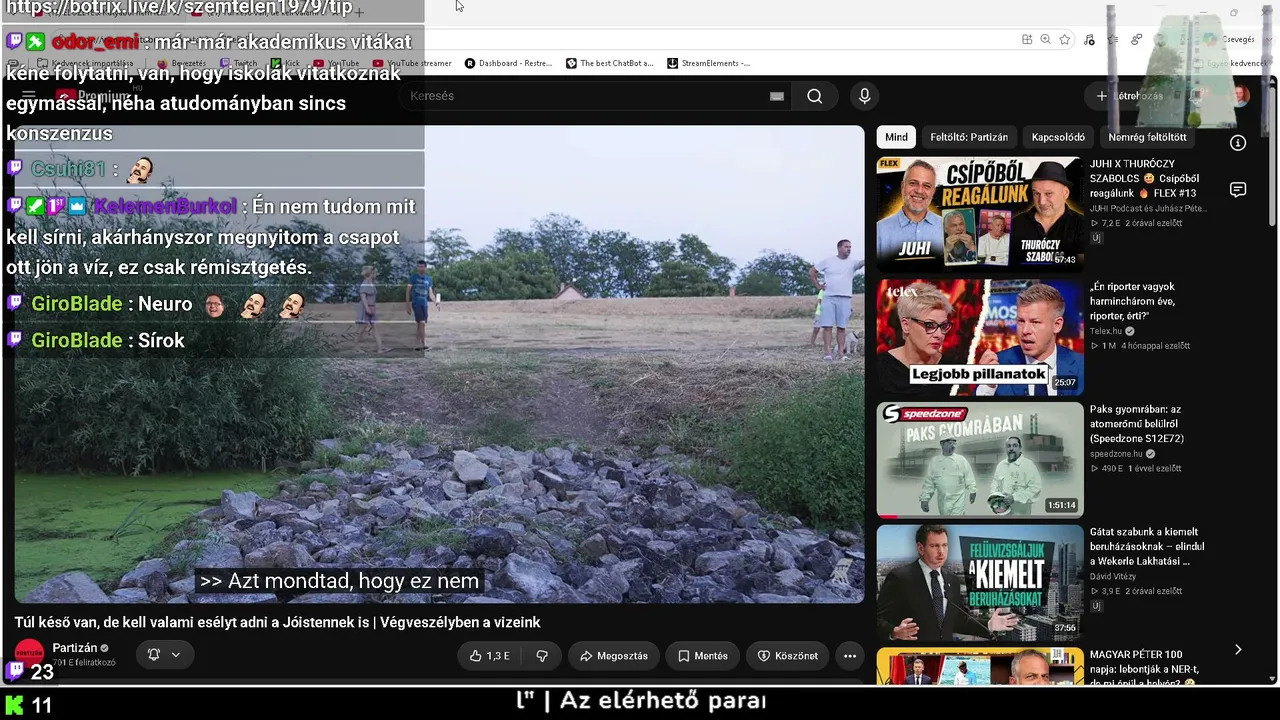
Task: Open the Felülvizsgáljuk a kiemelt beruházásokat thumbnail
Action: point(980,583)
